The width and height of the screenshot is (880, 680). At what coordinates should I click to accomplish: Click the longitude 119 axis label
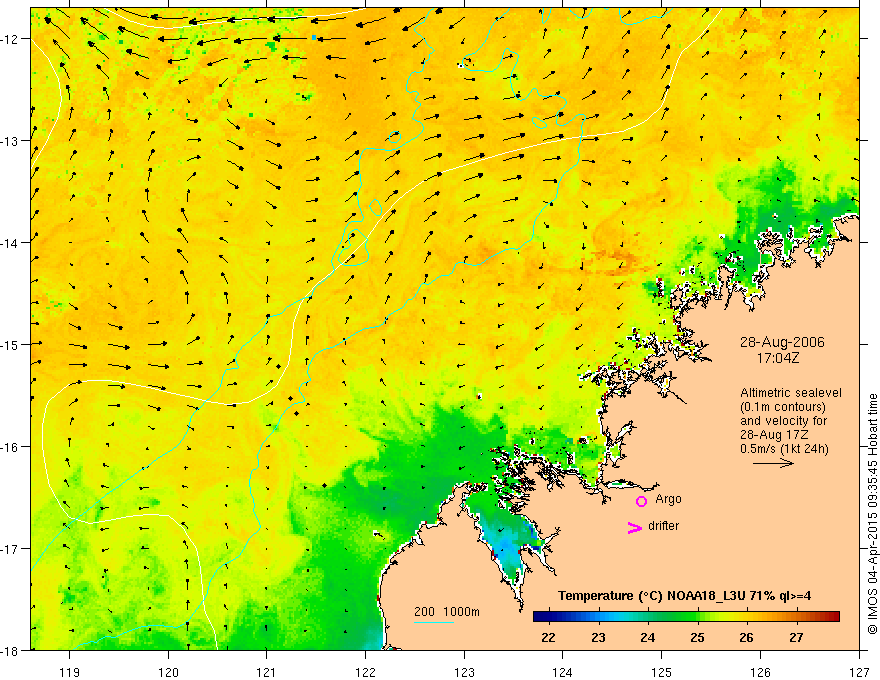pos(70,672)
